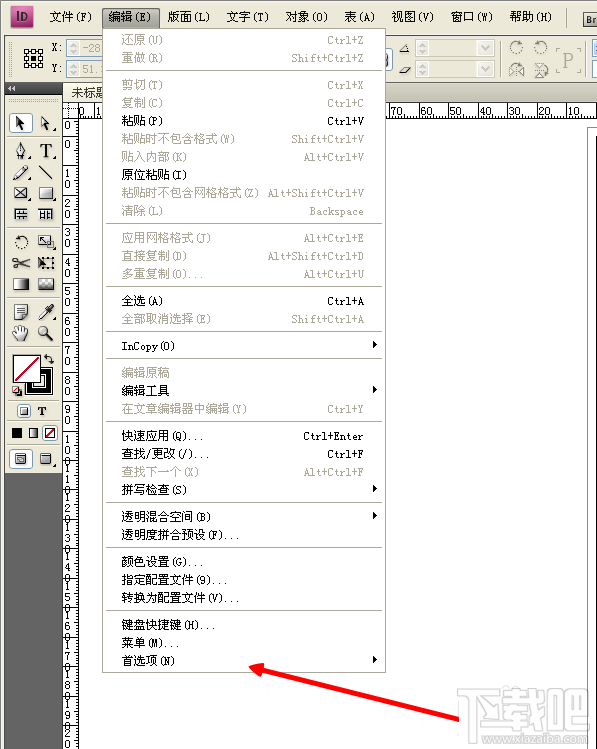Choose 全选(A) menu item
The height and width of the screenshot is (749, 597).
click(x=244, y=301)
